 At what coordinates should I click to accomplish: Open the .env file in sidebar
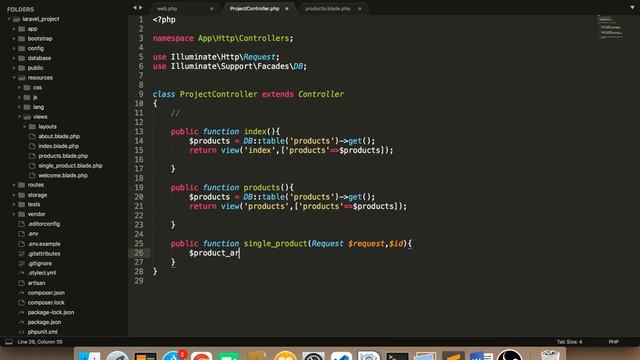(x=33, y=234)
